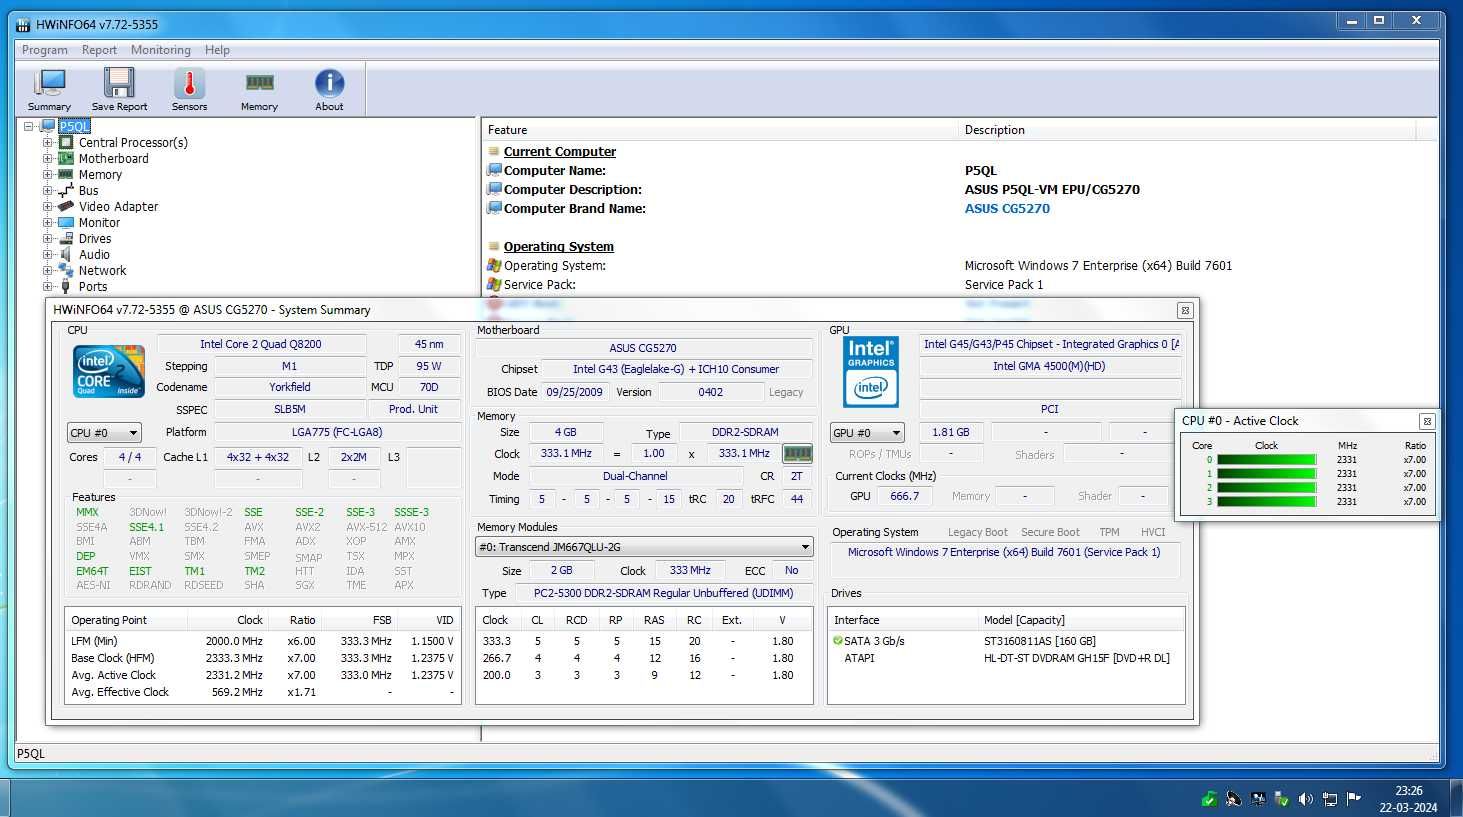The width and height of the screenshot is (1463, 817).
Task: Expand the Central Processor(s) node
Action: (x=47, y=142)
